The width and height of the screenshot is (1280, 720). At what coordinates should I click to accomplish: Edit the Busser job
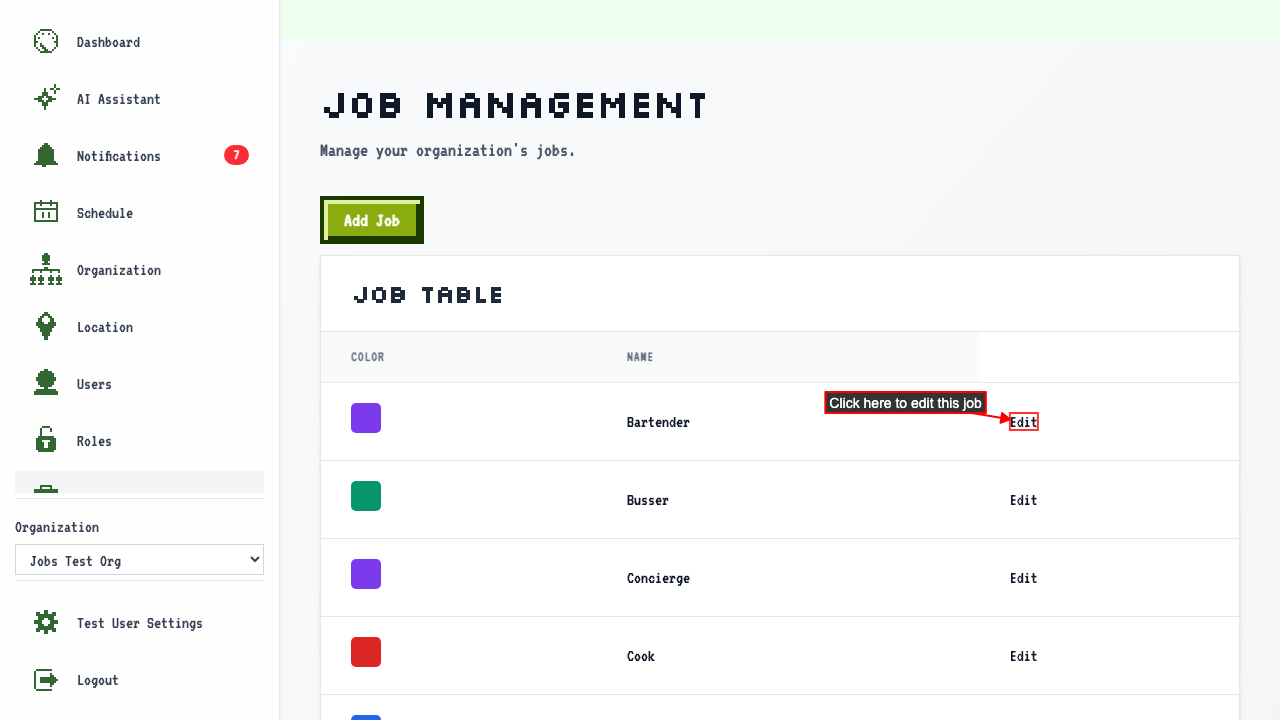1024,500
